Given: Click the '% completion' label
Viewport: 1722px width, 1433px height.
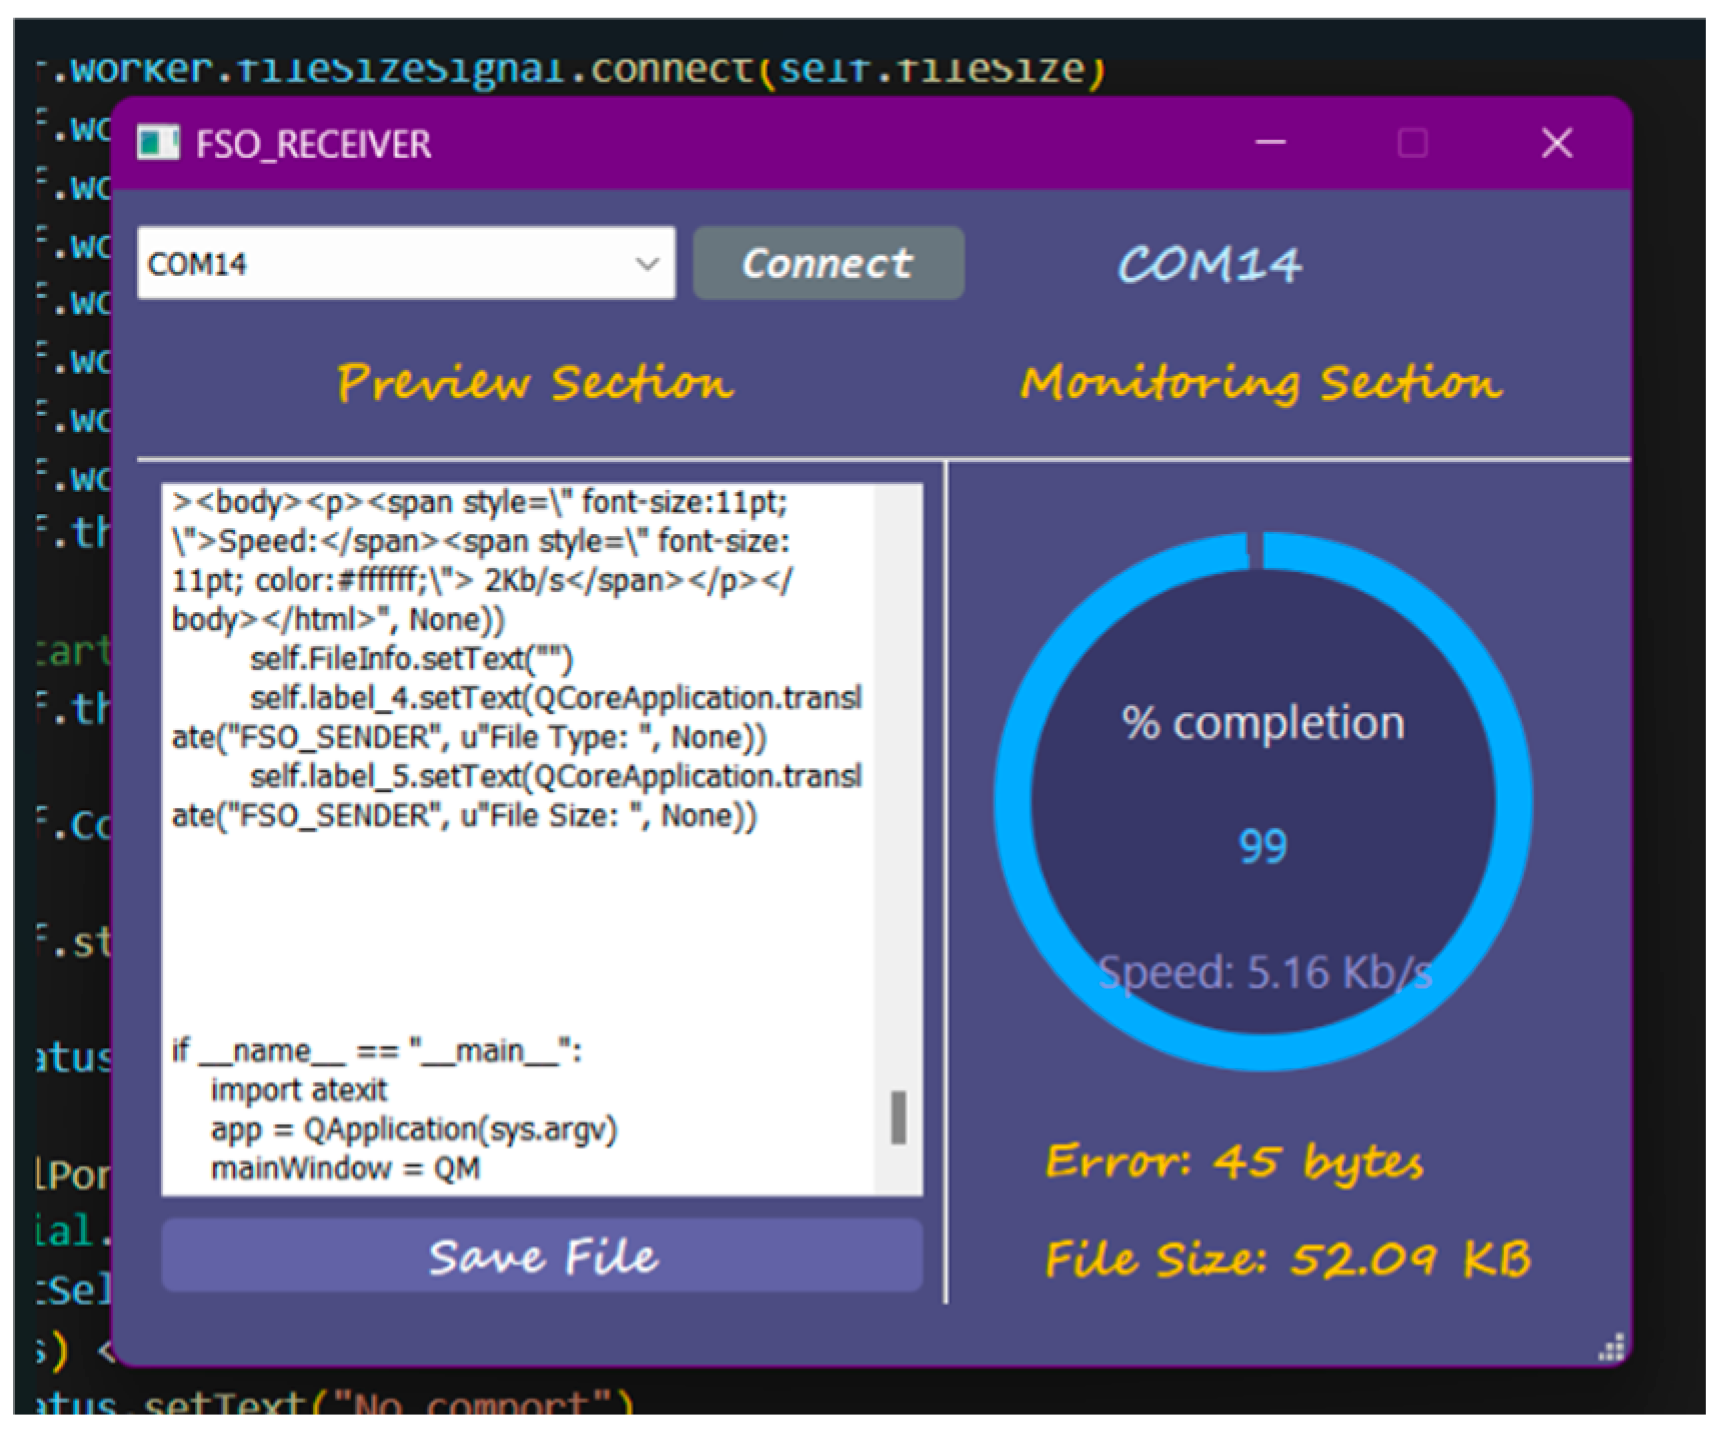Looking at the screenshot, I should [x=1262, y=722].
